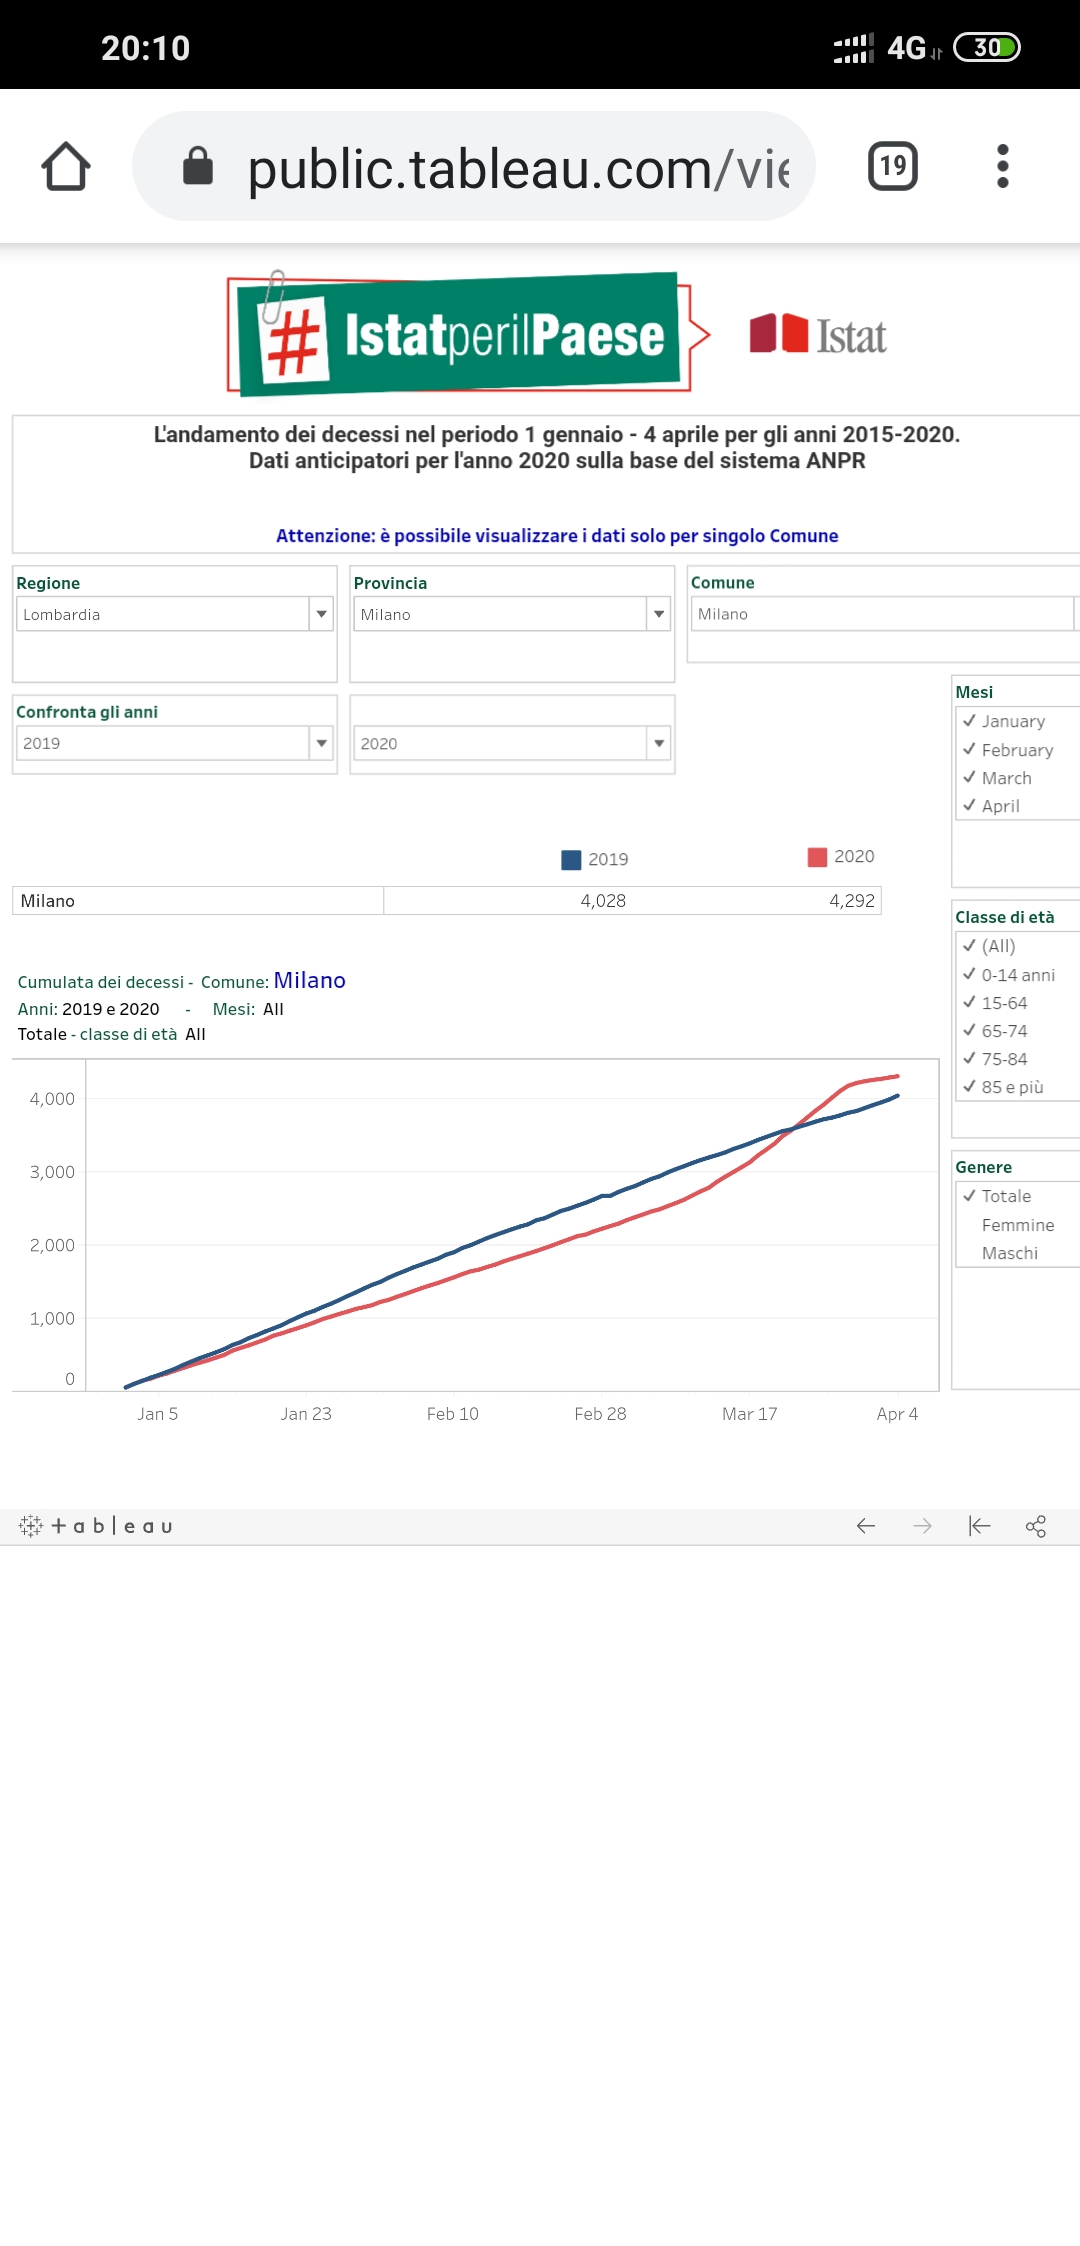Click the Tableau revert-to-start icon
This screenshot has height=2246, width=1080.
(x=979, y=1525)
